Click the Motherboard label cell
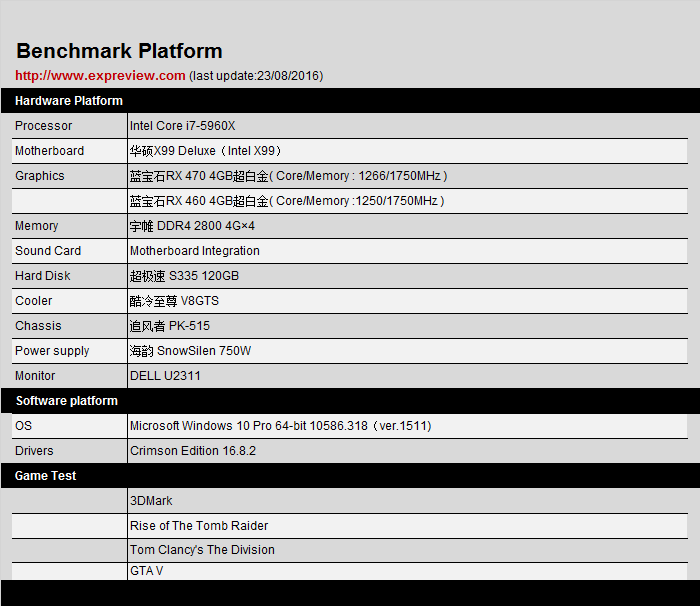 [x=70, y=151]
